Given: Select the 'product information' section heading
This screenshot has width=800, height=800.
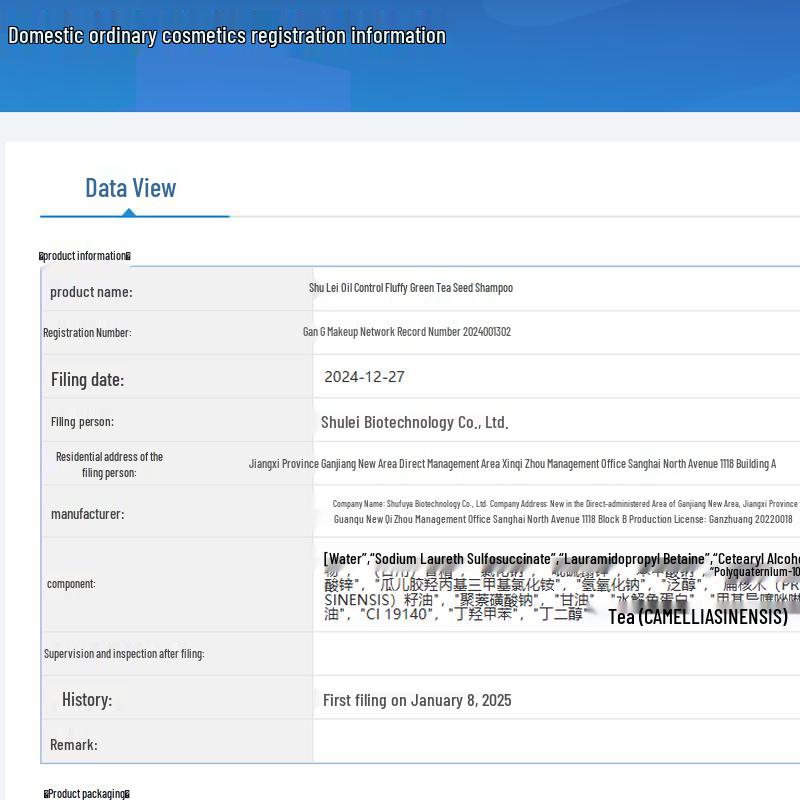Looking at the screenshot, I should coord(85,256).
